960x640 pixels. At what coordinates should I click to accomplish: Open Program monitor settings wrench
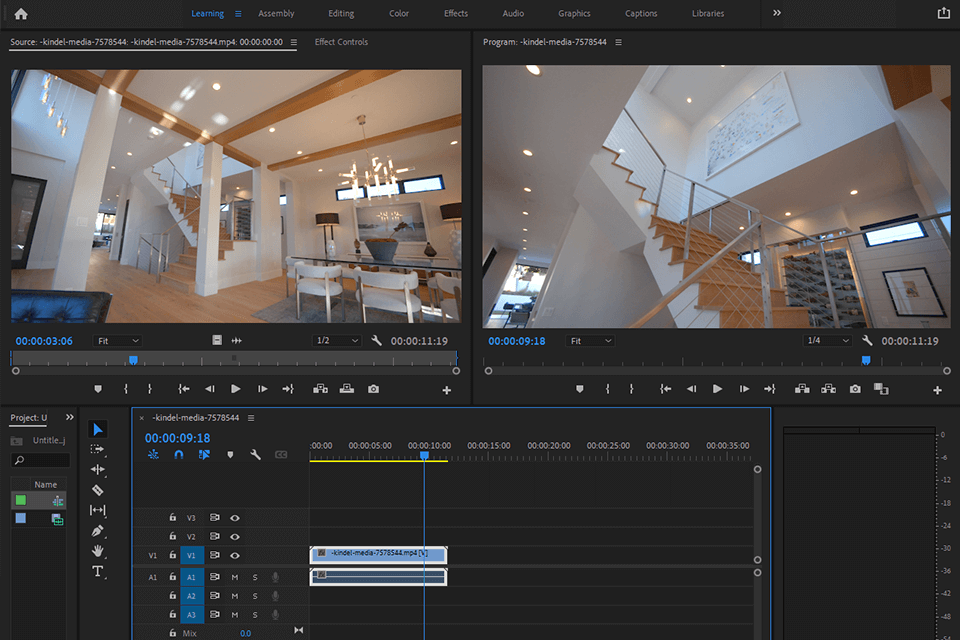click(867, 341)
